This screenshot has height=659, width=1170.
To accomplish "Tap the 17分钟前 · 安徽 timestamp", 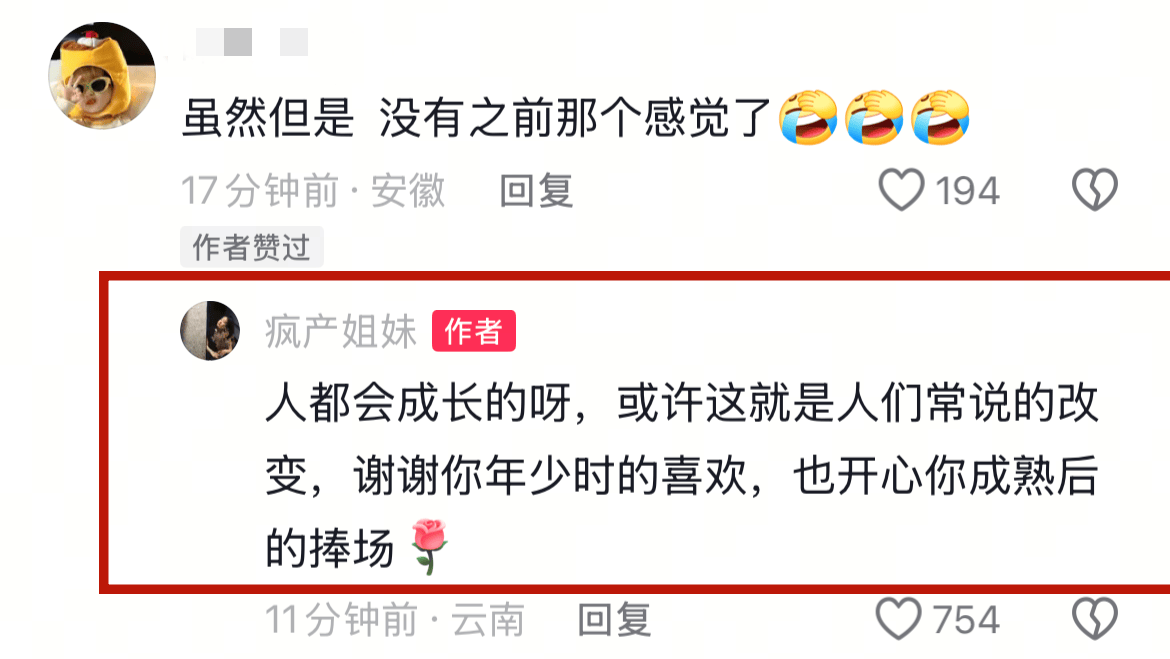I will tap(313, 190).
